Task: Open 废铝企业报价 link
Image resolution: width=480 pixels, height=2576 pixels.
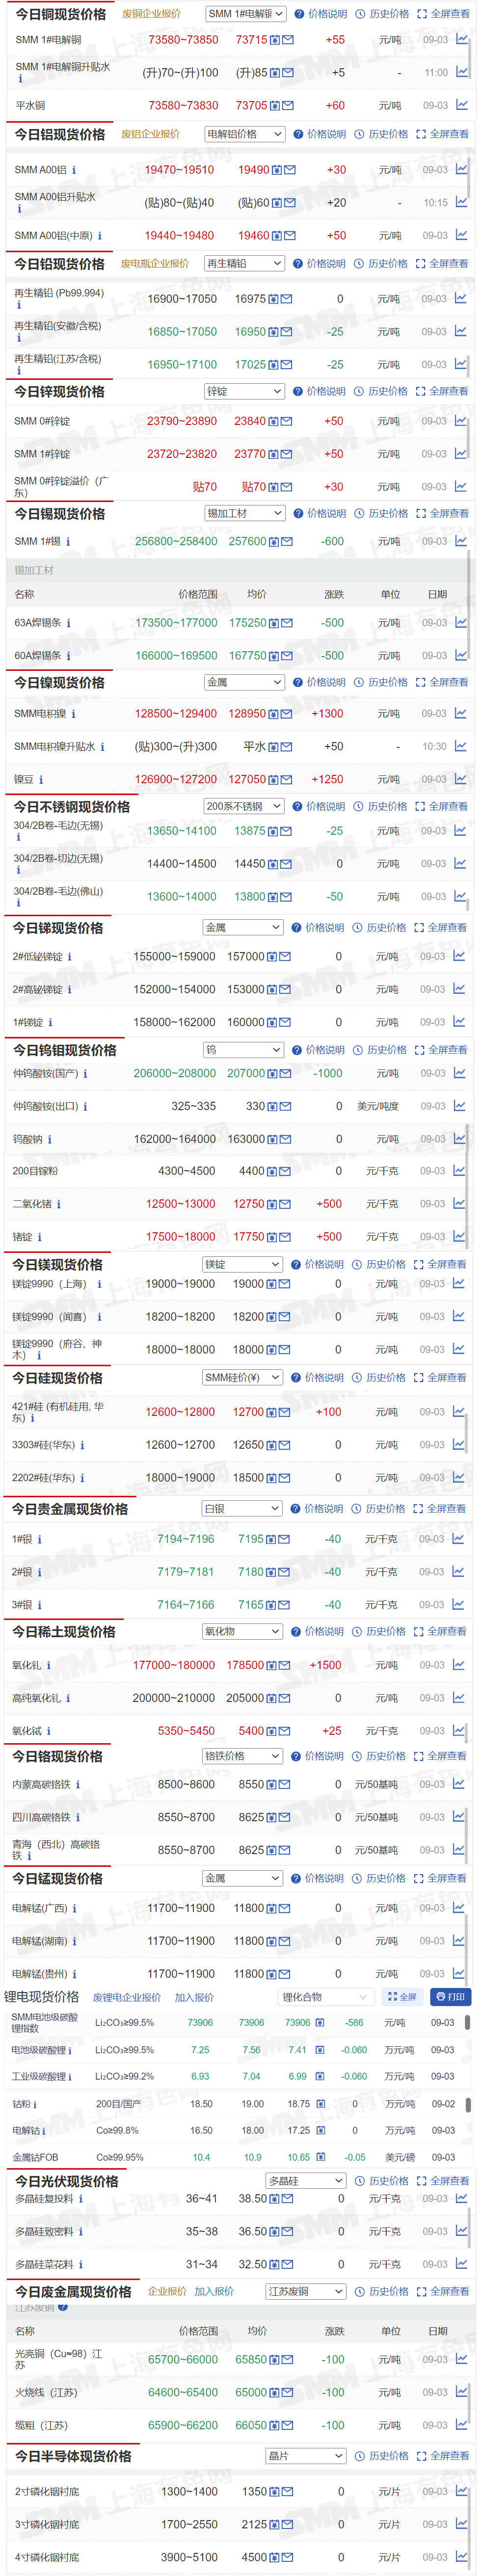Action: (x=151, y=134)
